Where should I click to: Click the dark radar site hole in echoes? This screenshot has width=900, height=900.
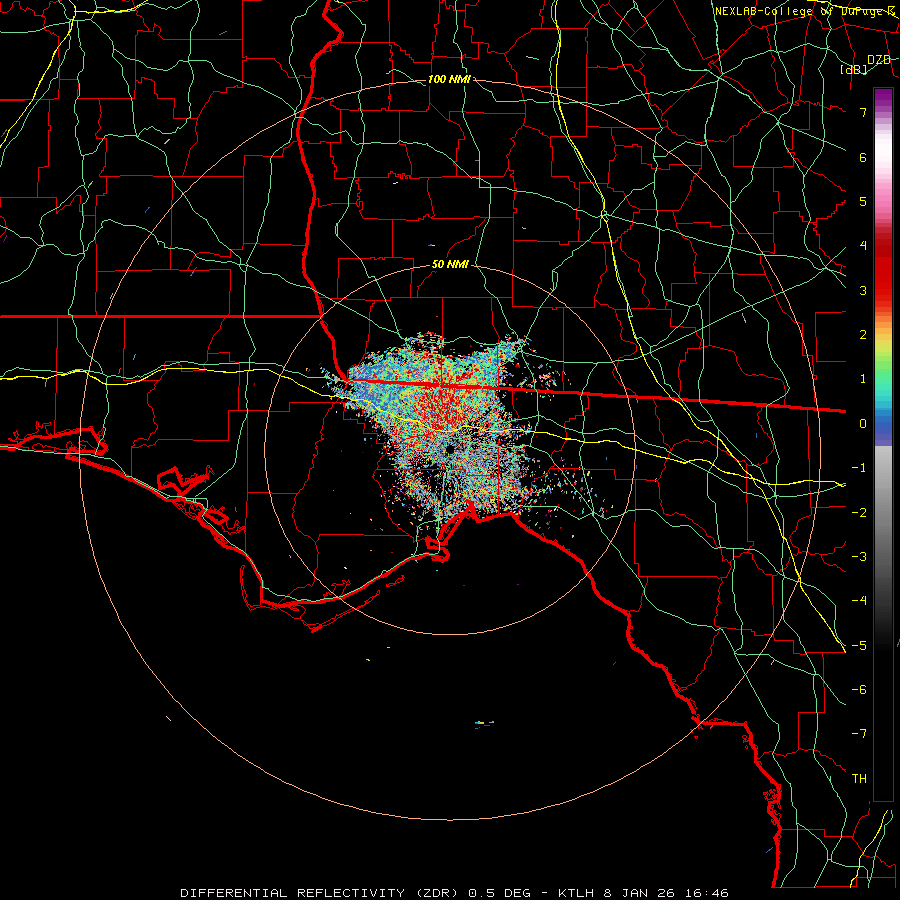click(450, 449)
